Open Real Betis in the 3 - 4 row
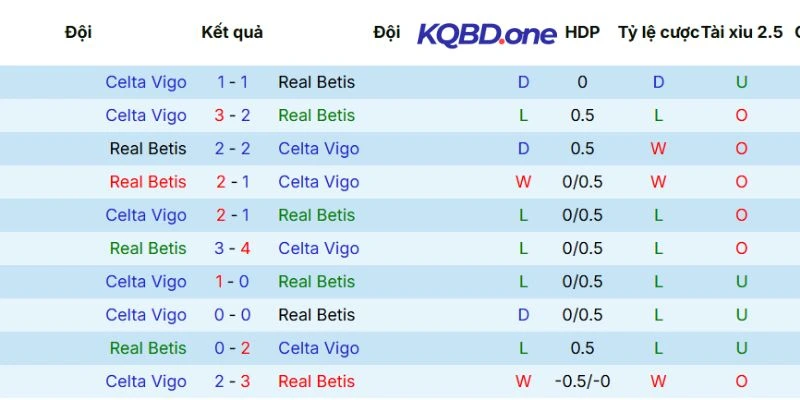 (148, 248)
